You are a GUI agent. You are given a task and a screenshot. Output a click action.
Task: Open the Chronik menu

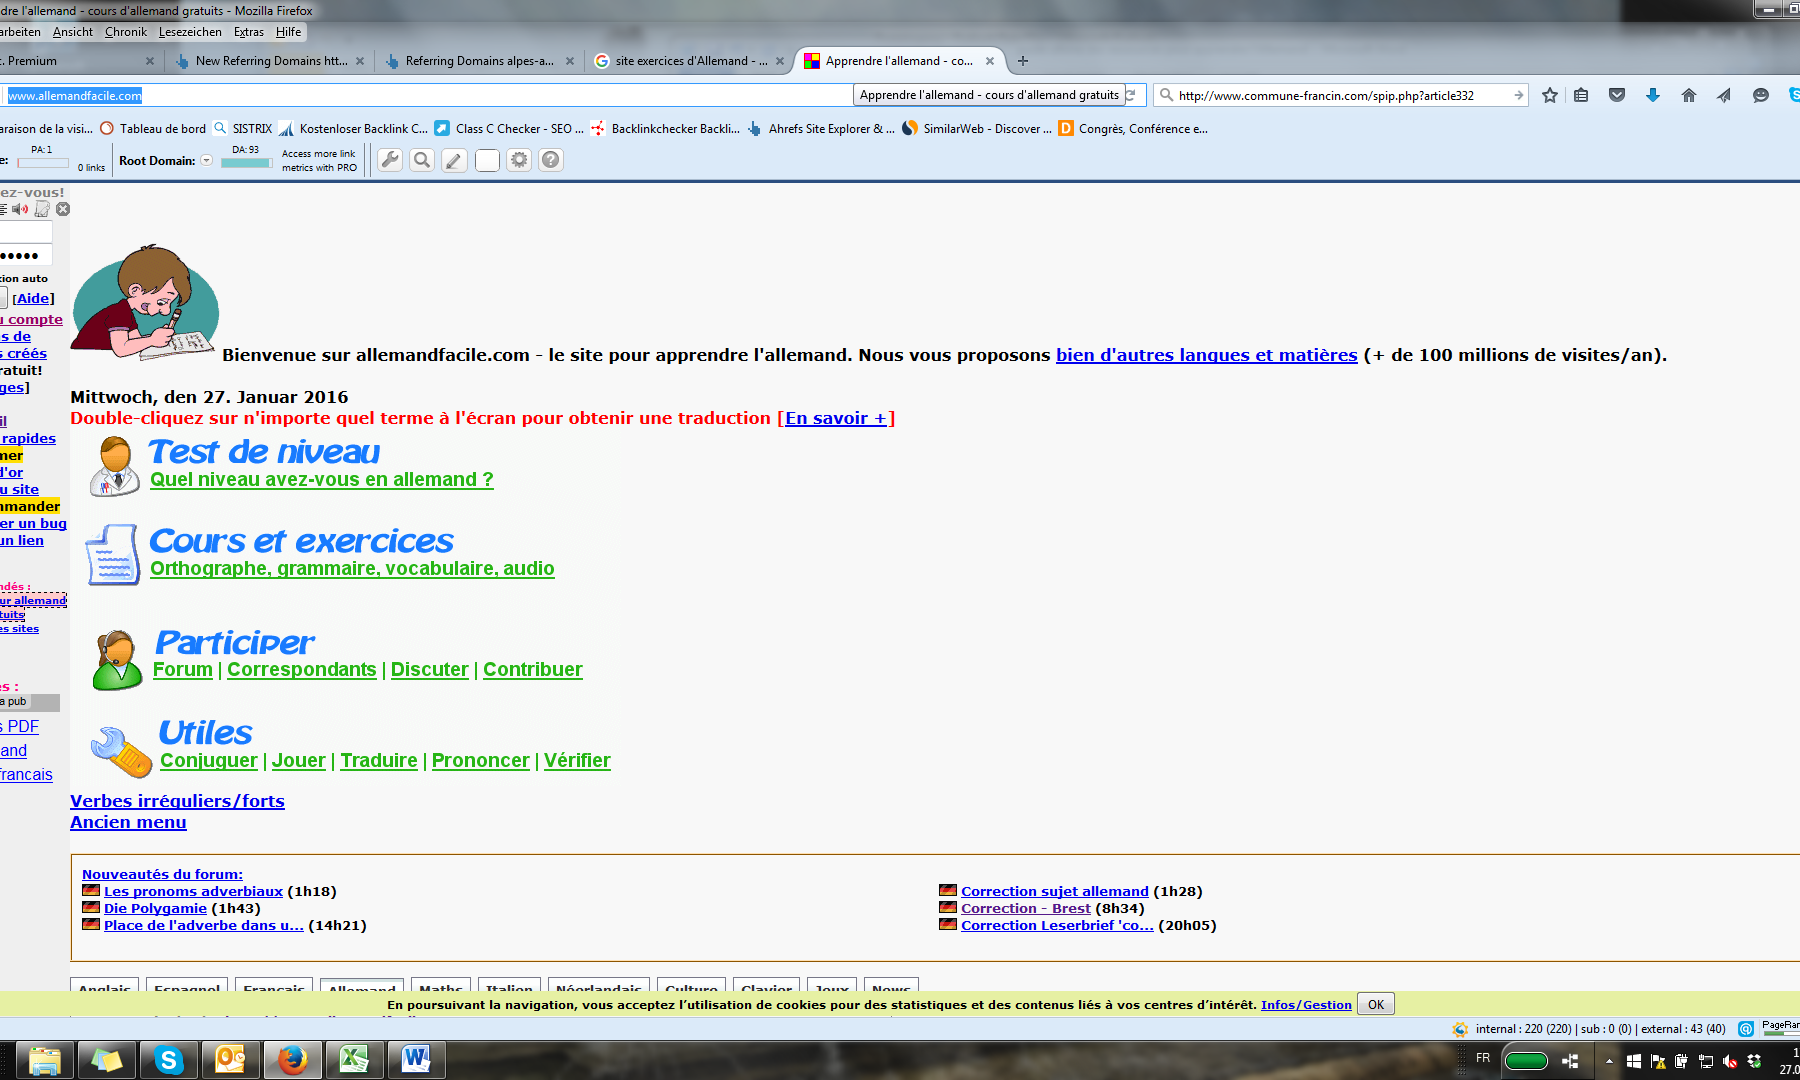pos(126,32)
